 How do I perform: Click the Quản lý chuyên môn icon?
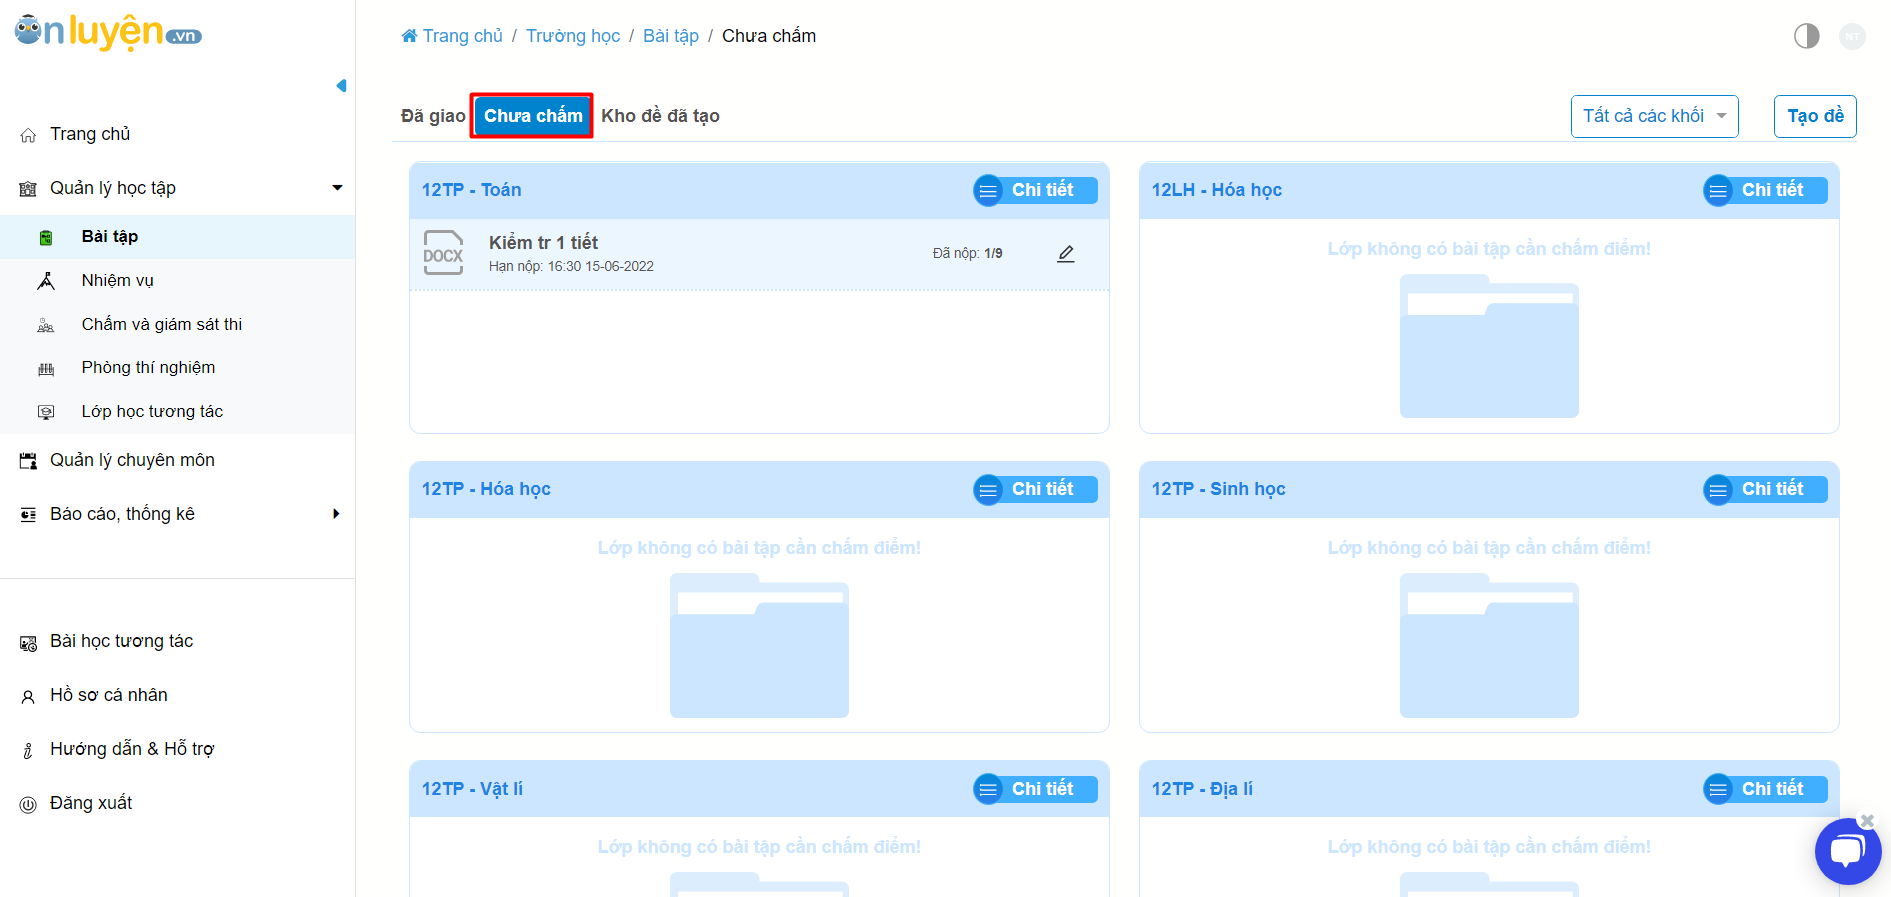[28, 461]
